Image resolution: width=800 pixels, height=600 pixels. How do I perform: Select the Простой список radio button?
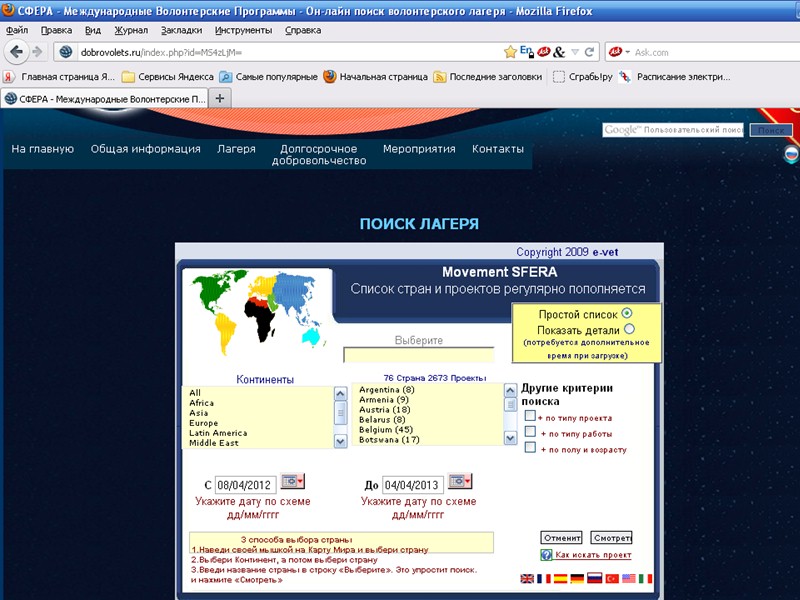[627, 313]
